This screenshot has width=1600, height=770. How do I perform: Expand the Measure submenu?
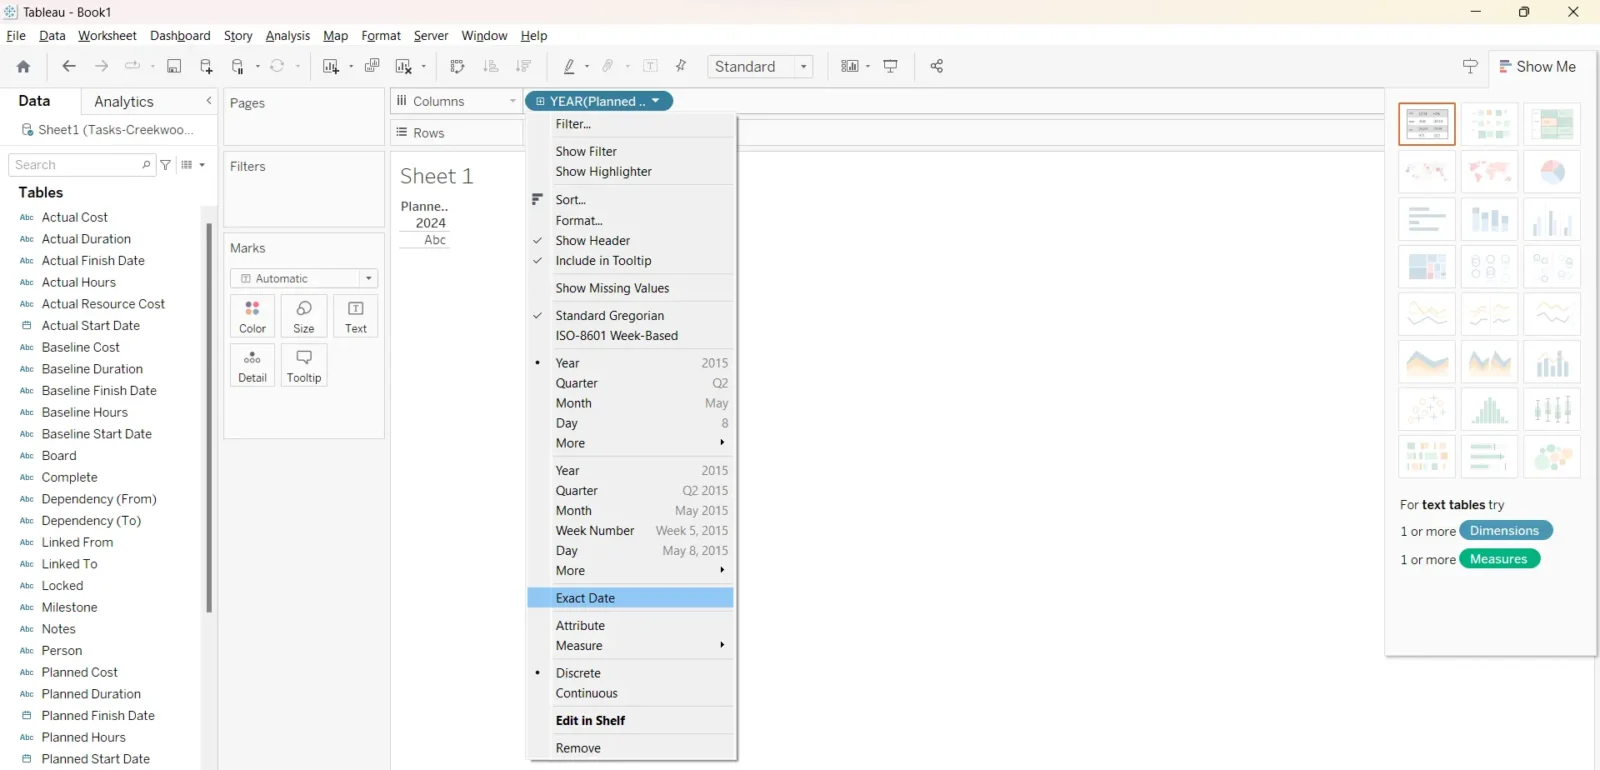click(631, 646)
